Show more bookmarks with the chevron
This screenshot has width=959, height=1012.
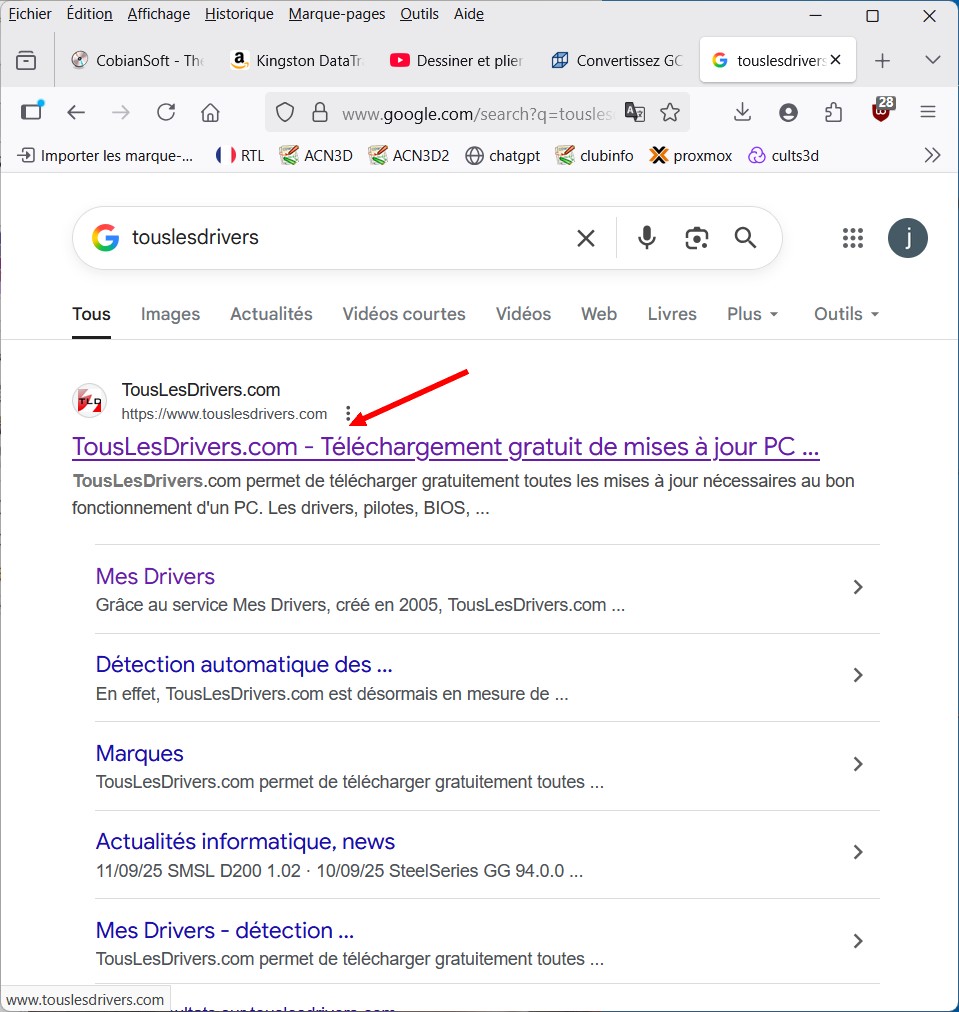[932, 155]
